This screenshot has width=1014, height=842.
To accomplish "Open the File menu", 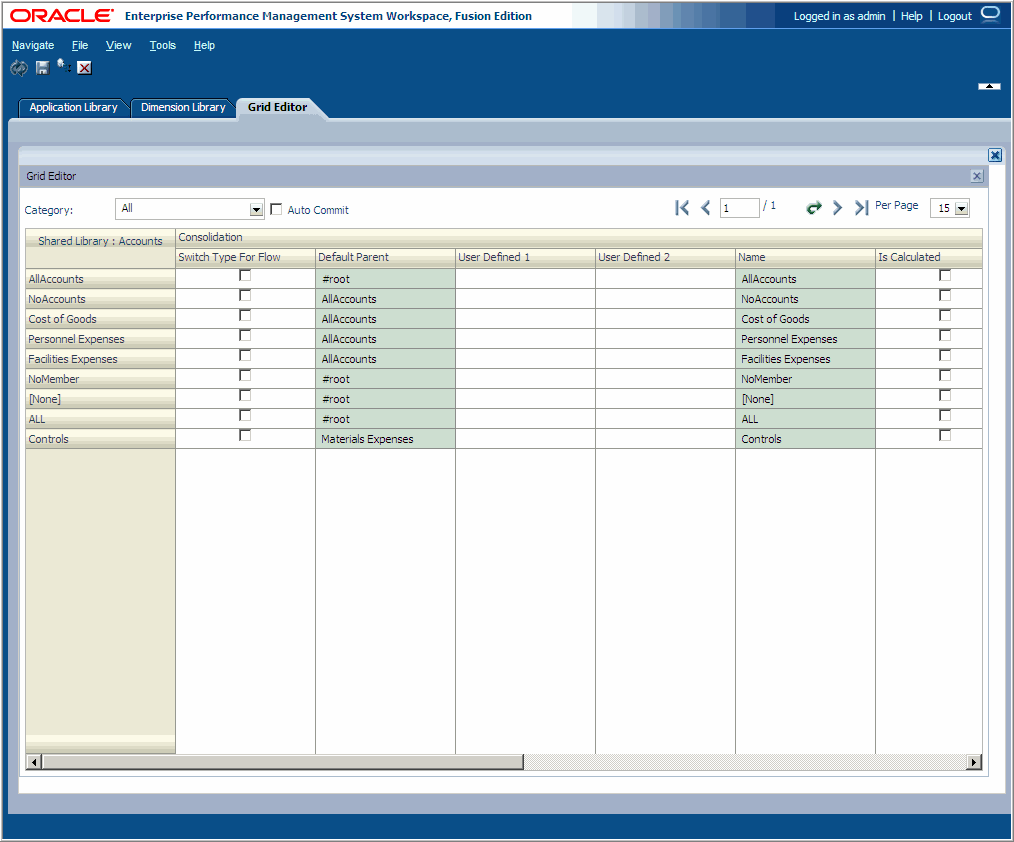I will (80, 45).
